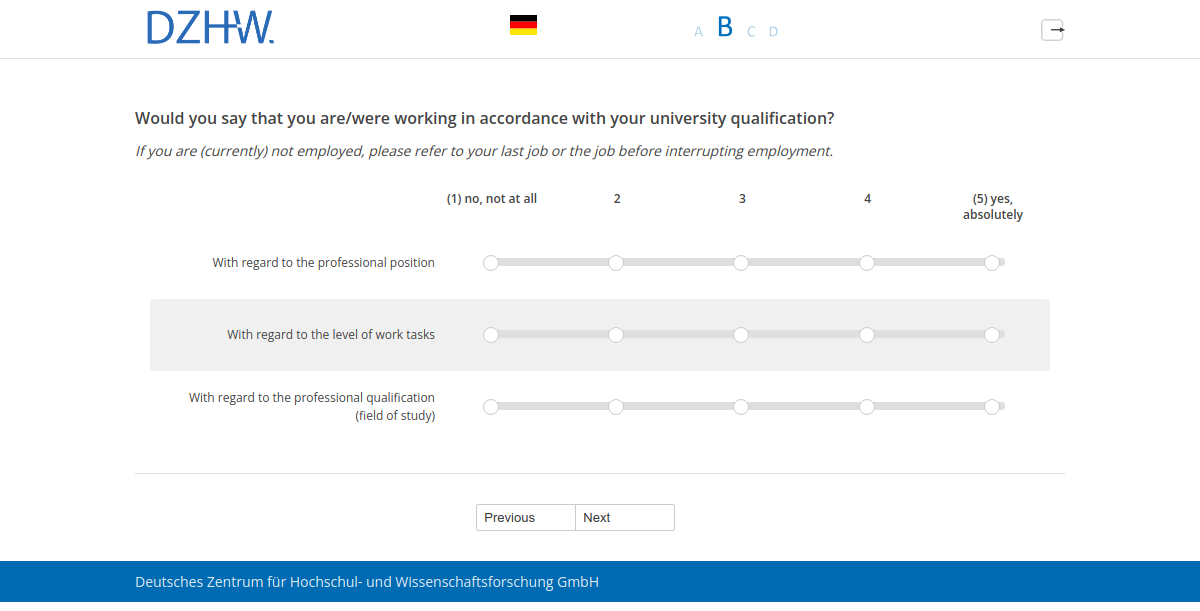Select rating 2 for professional position
Image resolution: width=1200 pixels, height=611 pixels.
[x=616, y=262]
